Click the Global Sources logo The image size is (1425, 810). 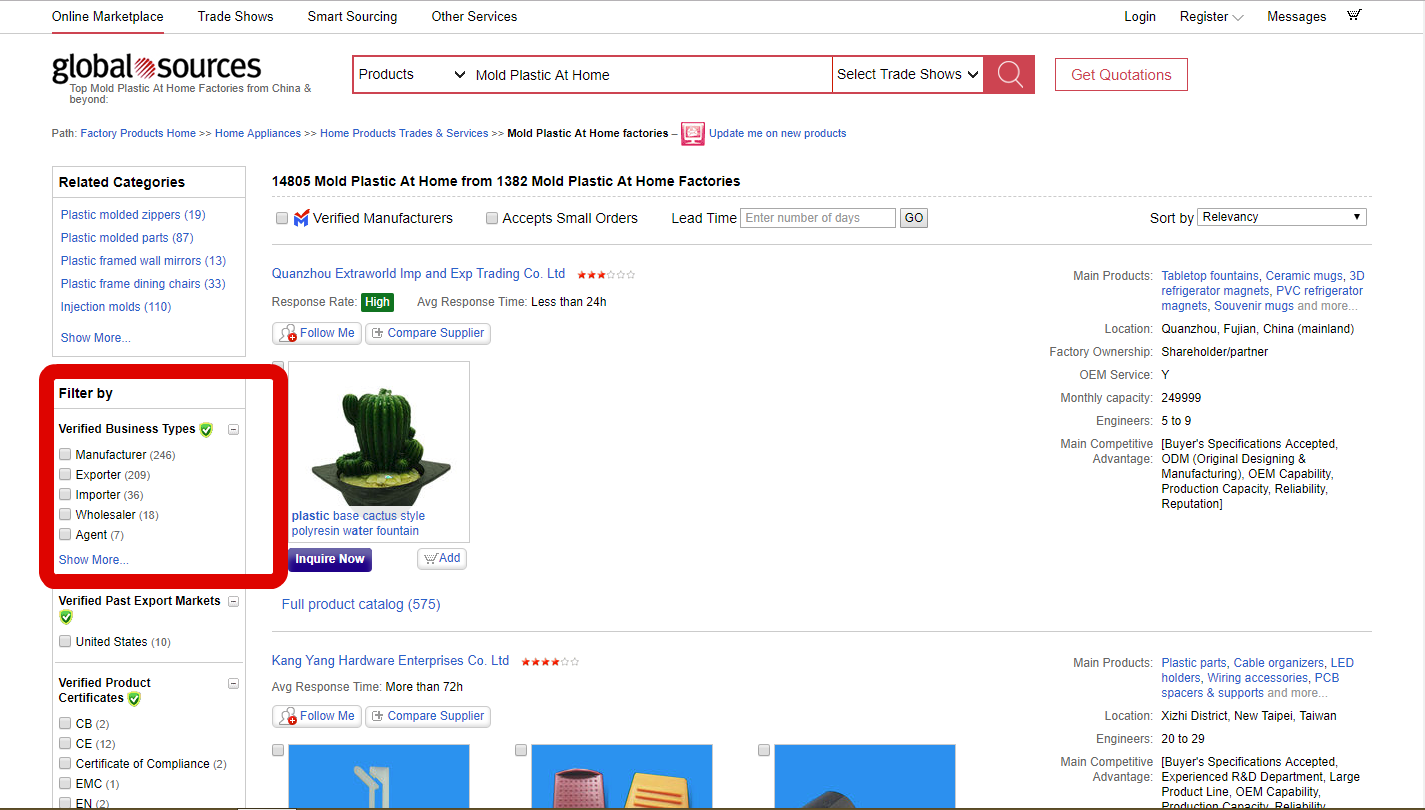[x=156, y=68]
